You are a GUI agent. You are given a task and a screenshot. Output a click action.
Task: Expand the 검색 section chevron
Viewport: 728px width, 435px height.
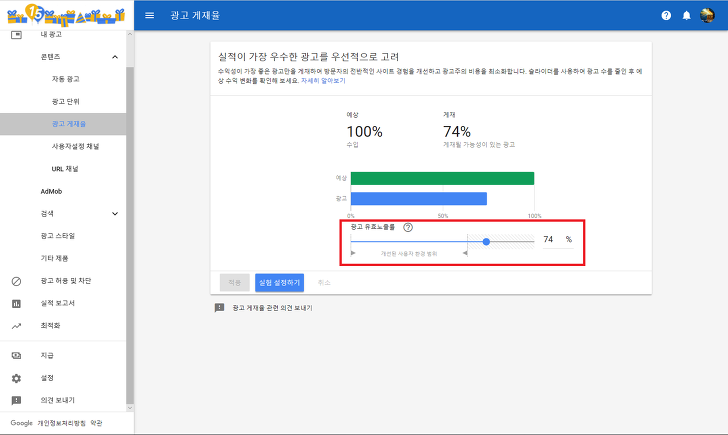coord(115,214)
